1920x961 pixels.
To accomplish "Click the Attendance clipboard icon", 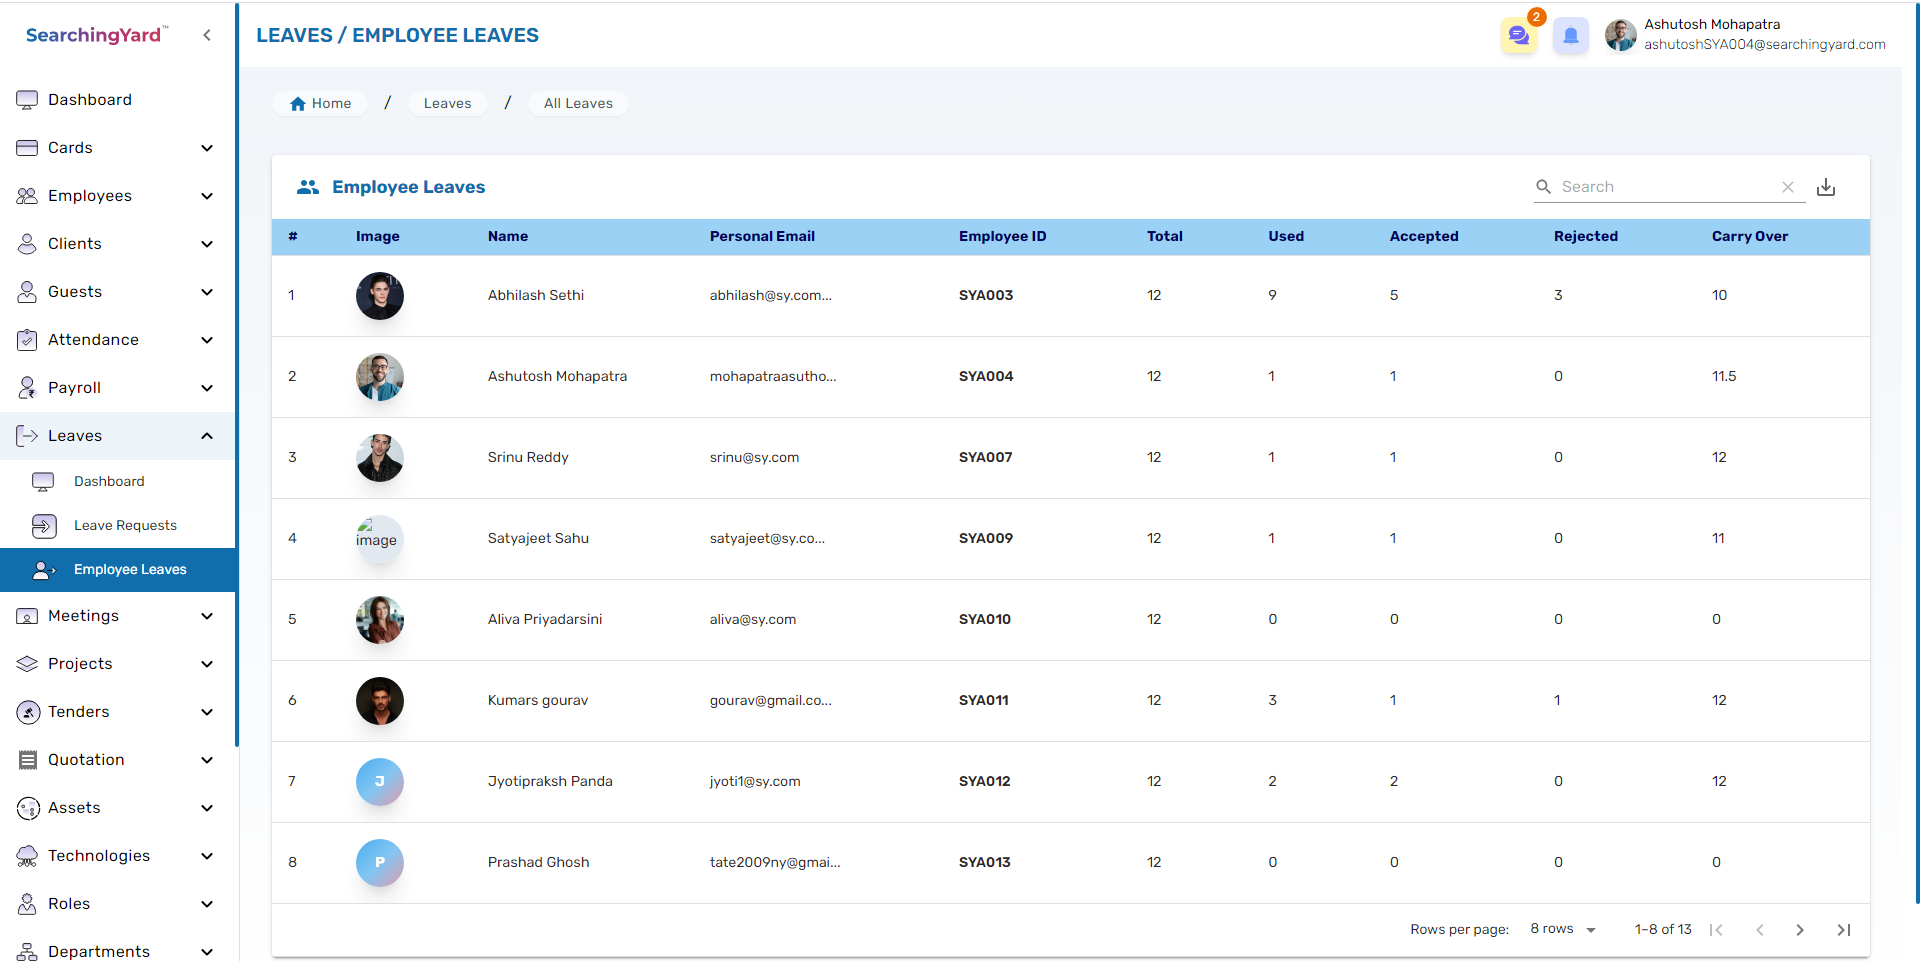I will (27, 340).
